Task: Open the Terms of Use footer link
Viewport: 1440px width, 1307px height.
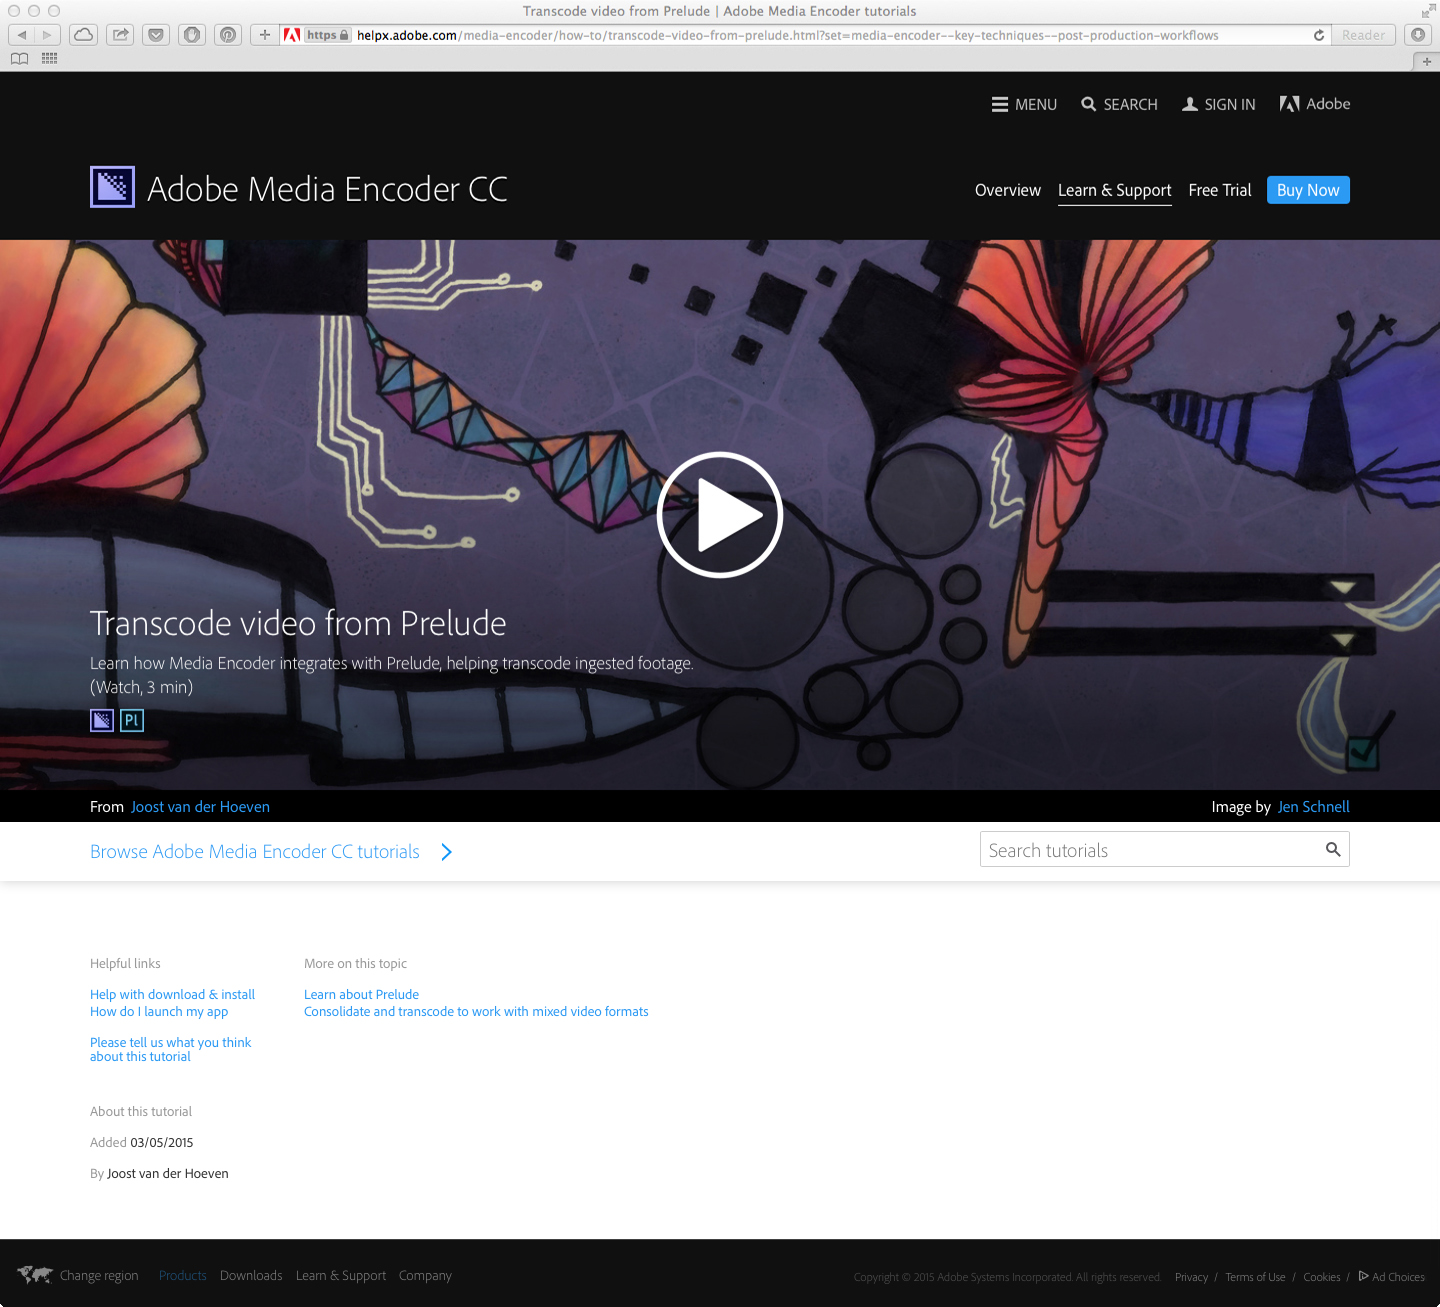Action: [x=1255, y=1277]
